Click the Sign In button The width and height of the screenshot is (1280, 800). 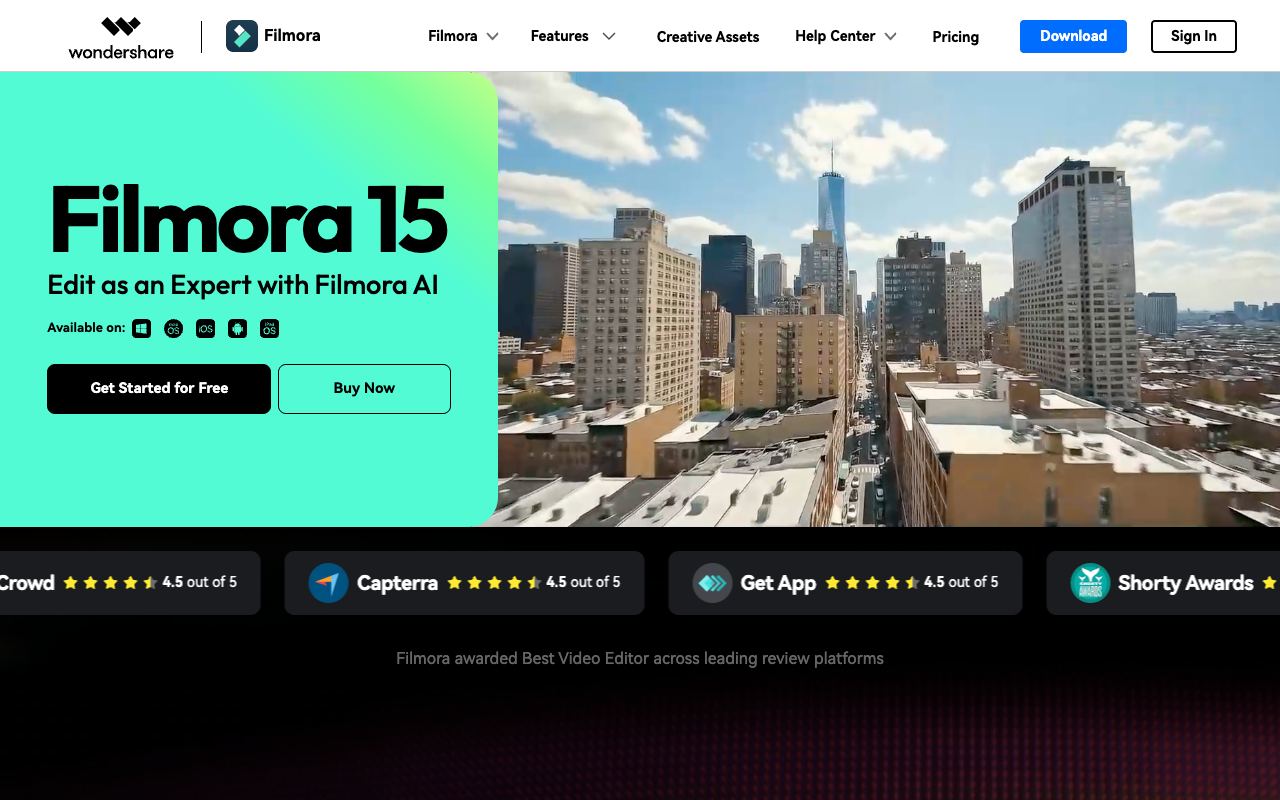(1194, 36)
